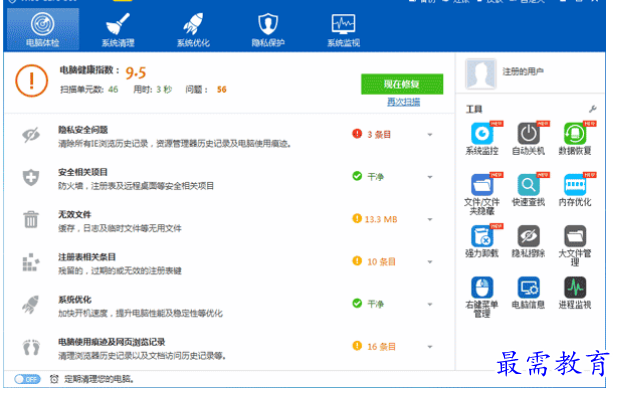Click the rocket icon in the 系统优化 row

point(31,304)
